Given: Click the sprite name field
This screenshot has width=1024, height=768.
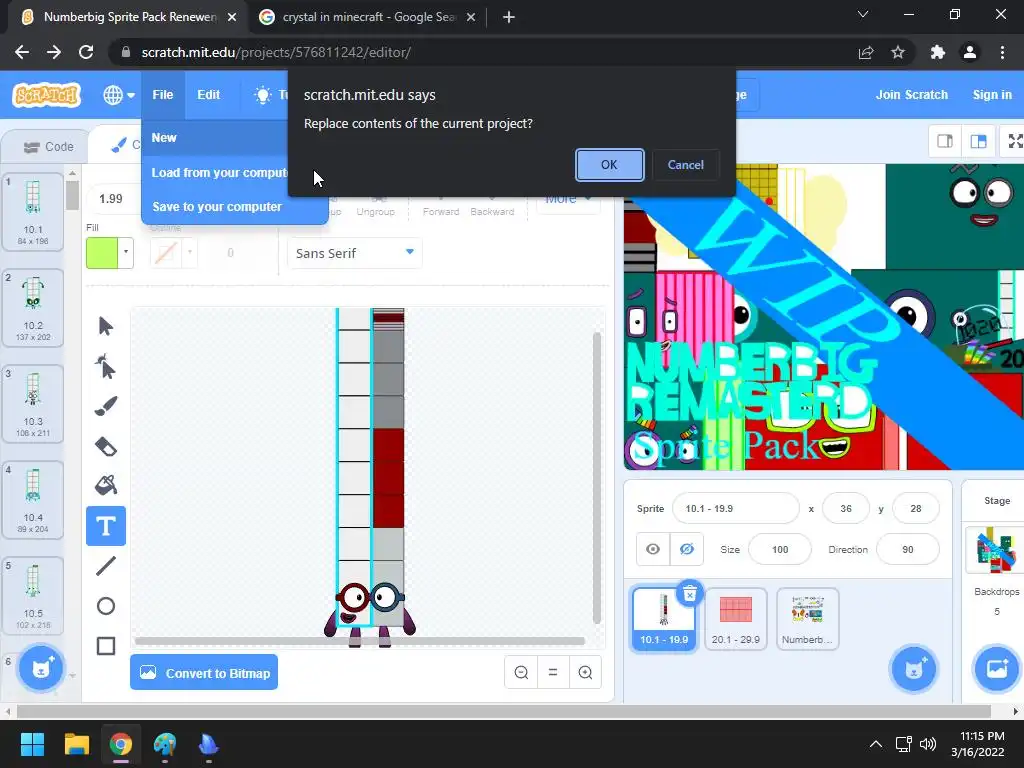Looking at the screenshot, I should coord(735,508).
